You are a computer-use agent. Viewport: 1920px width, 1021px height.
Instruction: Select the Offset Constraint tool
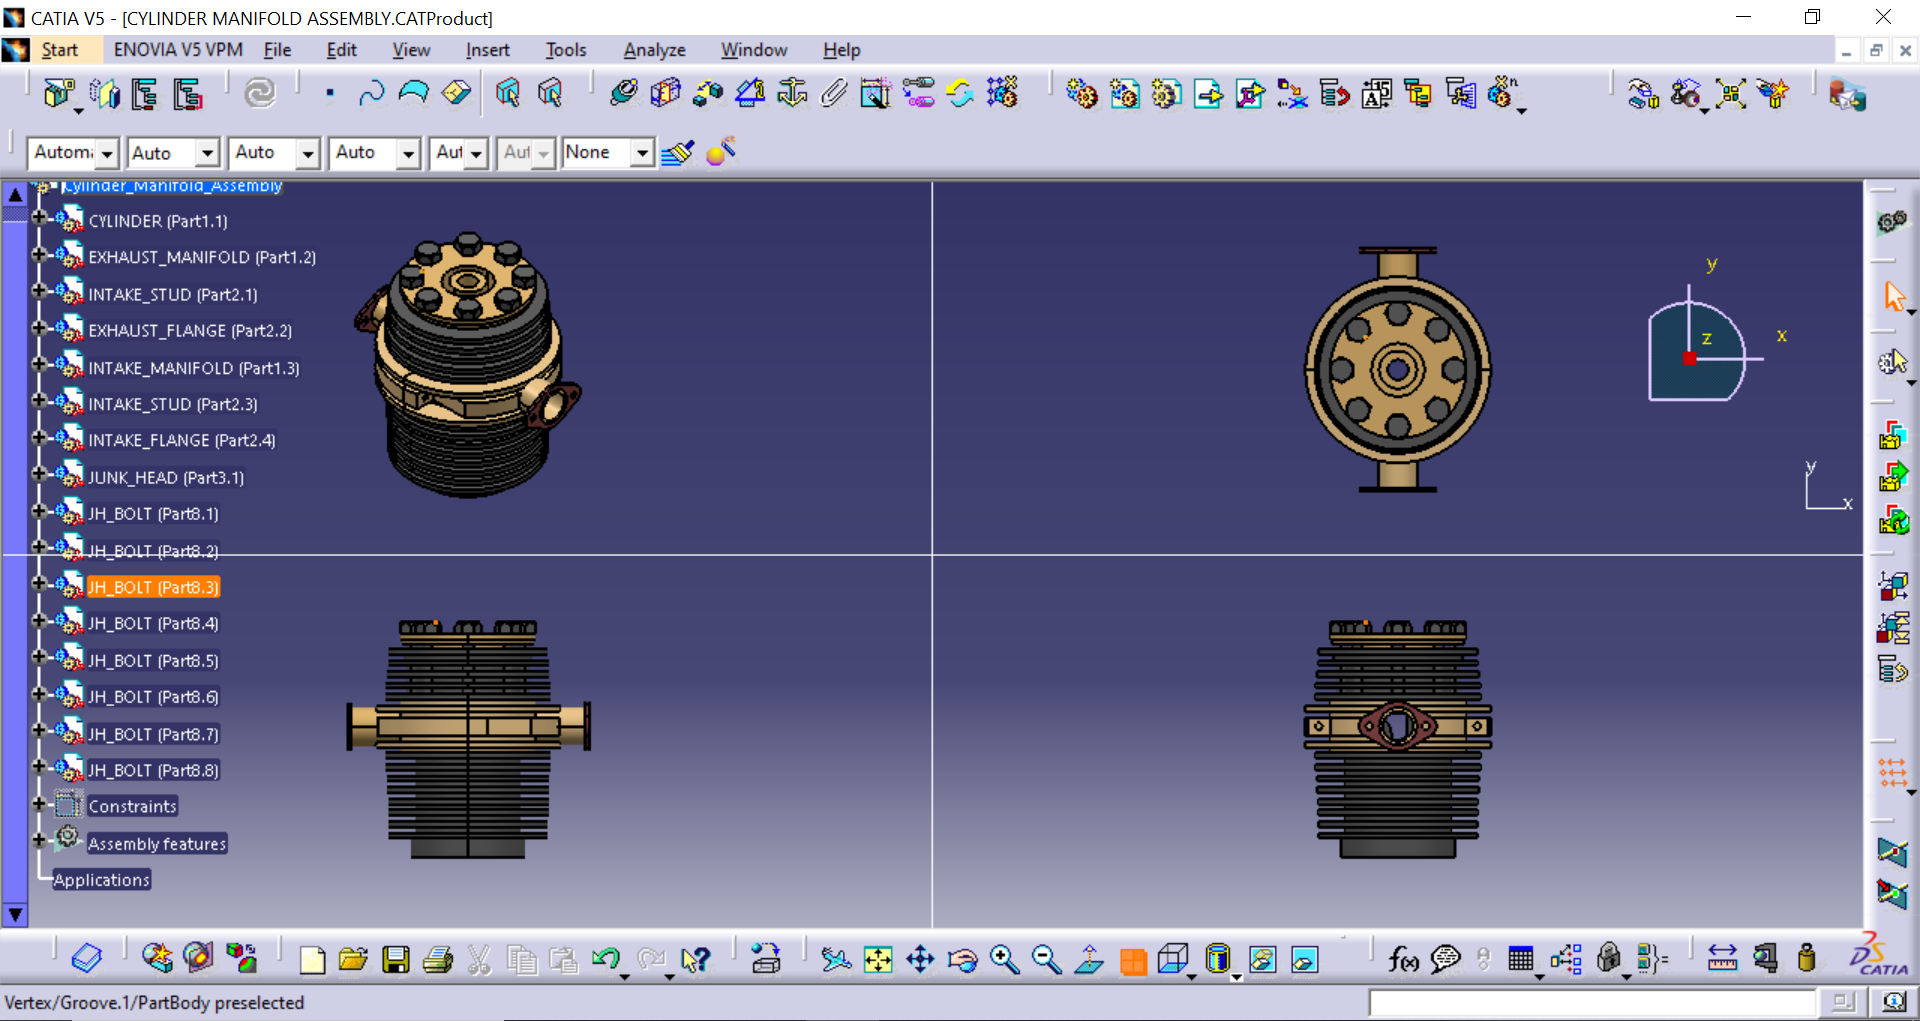pos(708,94)
